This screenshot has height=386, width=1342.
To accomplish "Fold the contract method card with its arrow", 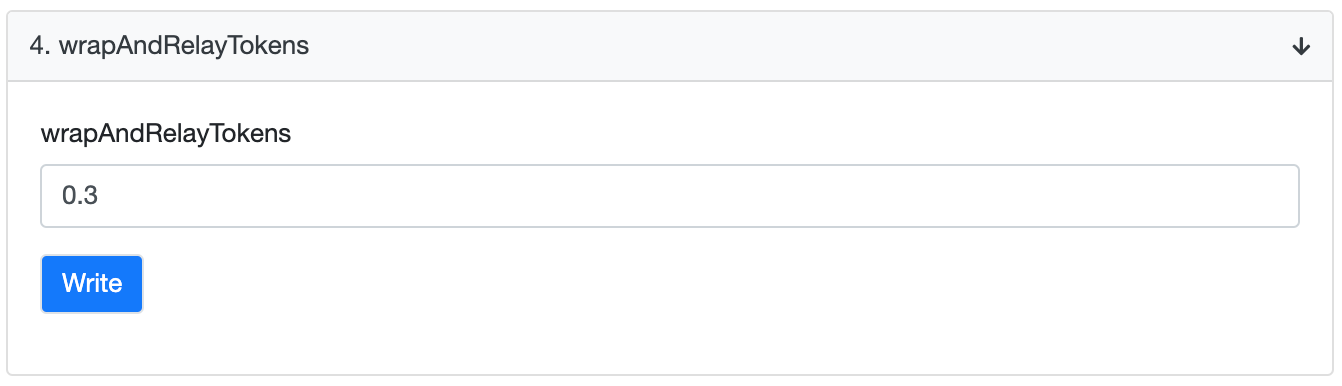I will pos(1301,47).
